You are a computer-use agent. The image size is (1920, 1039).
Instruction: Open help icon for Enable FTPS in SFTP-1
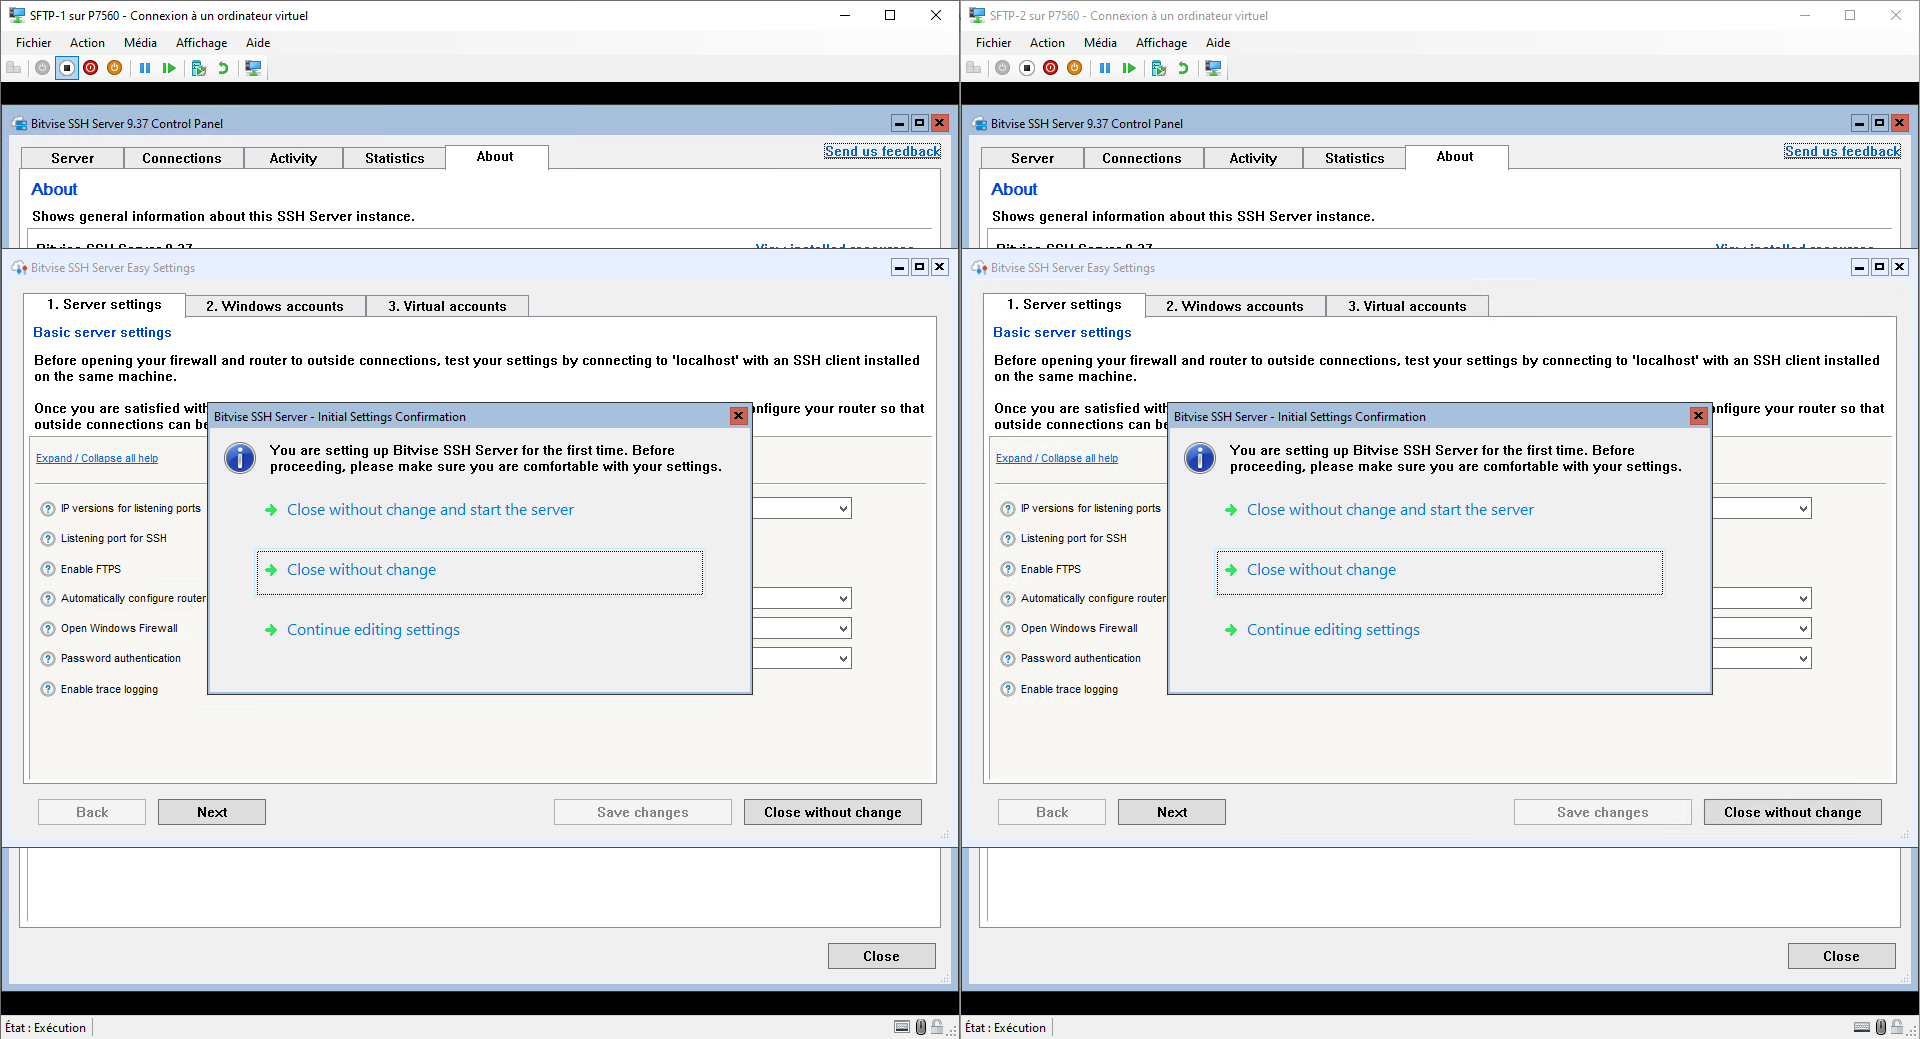48,569
